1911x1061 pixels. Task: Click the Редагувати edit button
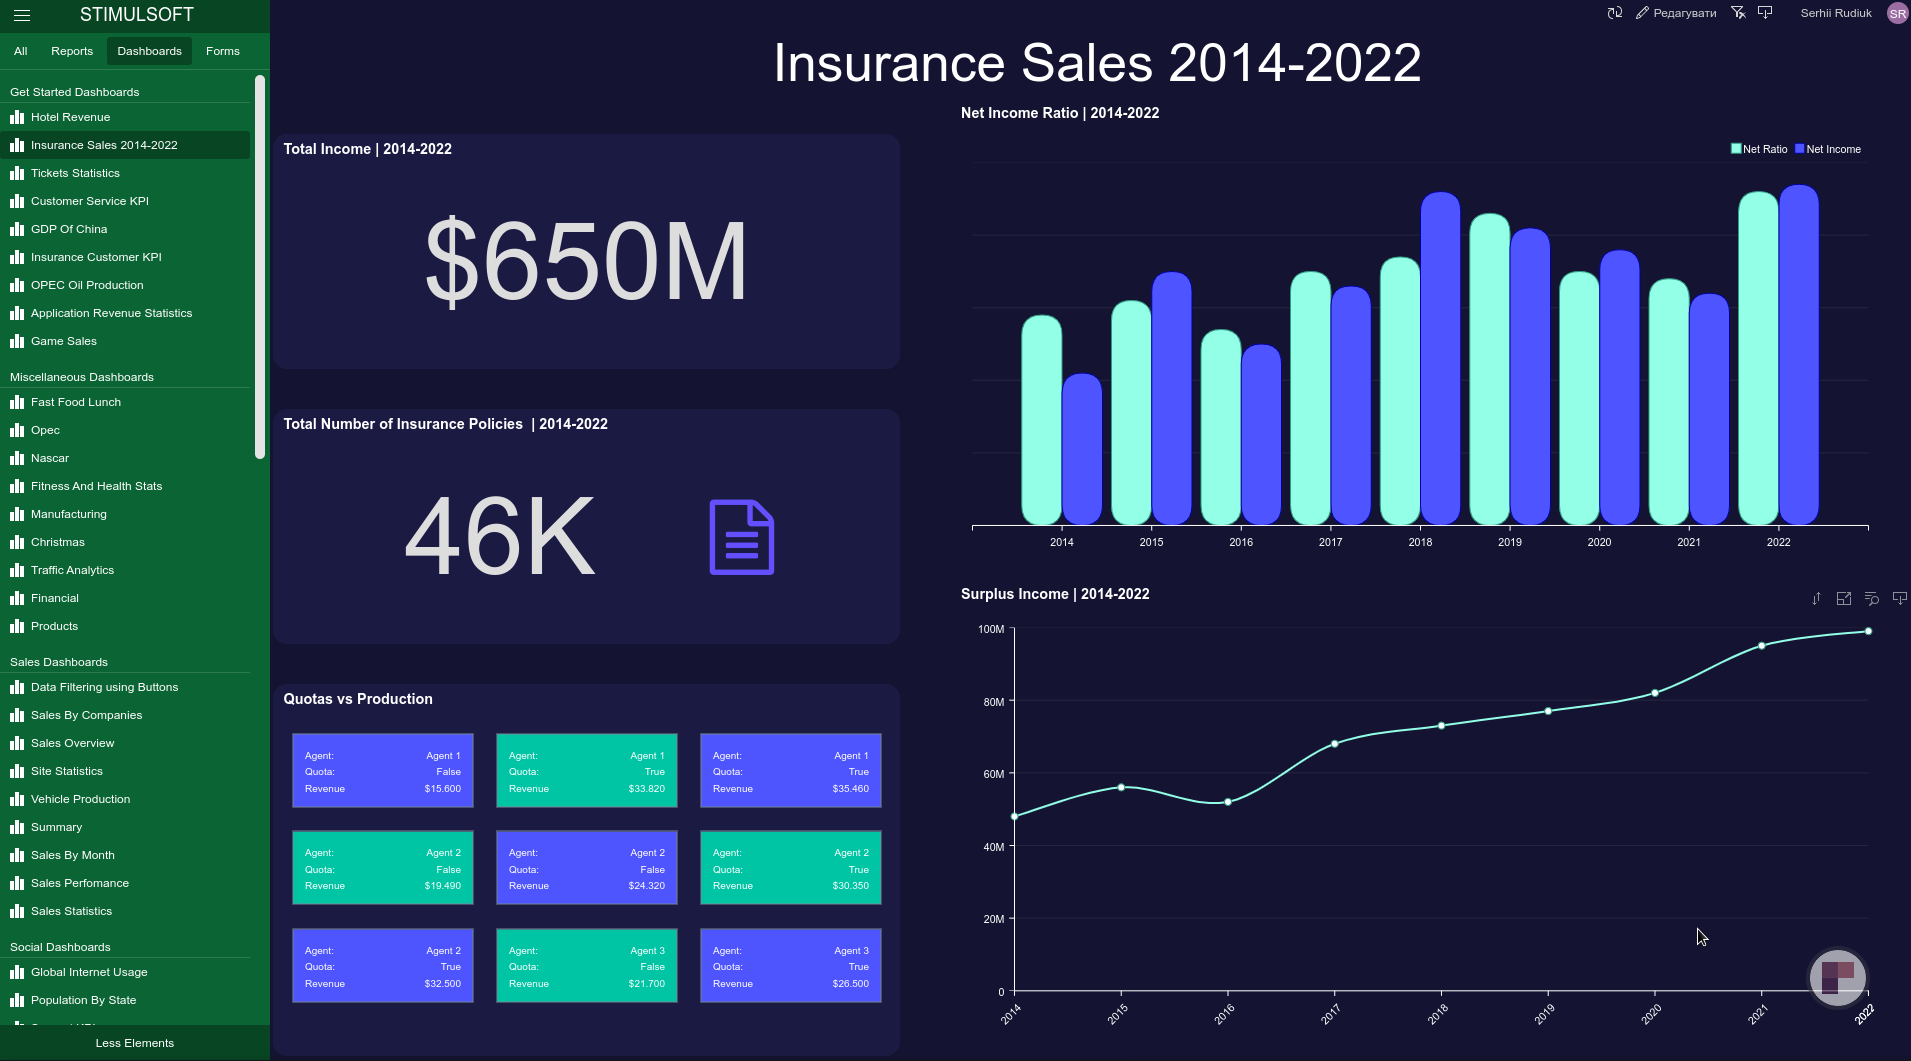point(1676,13)
